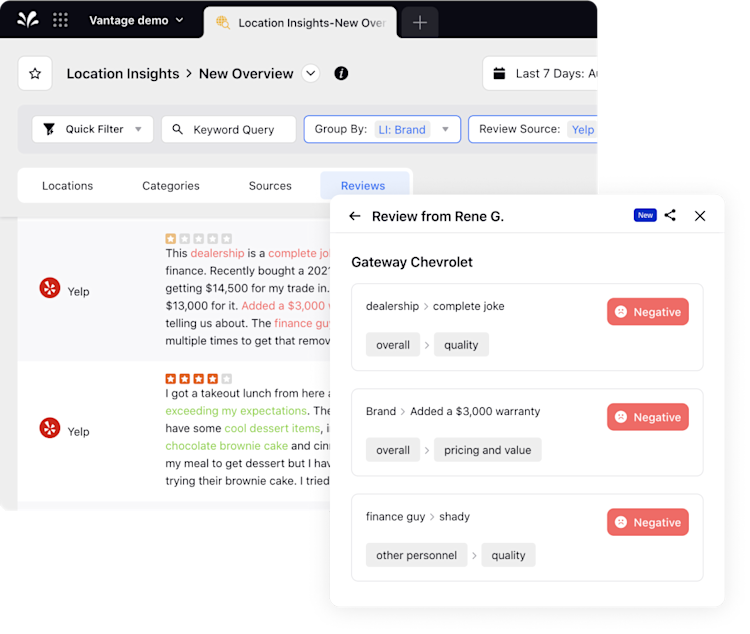Open the Last 7 Days date range picker

point(540,73)
